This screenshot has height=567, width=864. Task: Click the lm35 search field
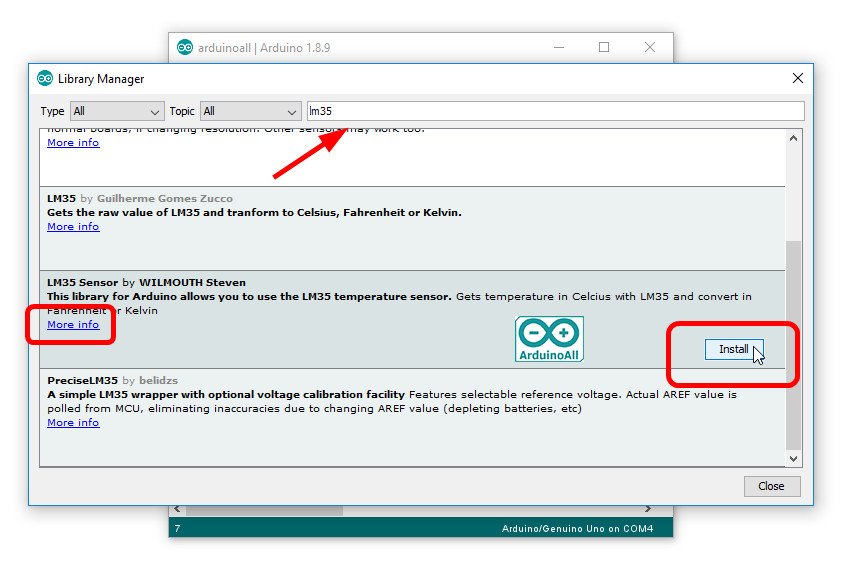pyautogui.click(x=555, y=111)
